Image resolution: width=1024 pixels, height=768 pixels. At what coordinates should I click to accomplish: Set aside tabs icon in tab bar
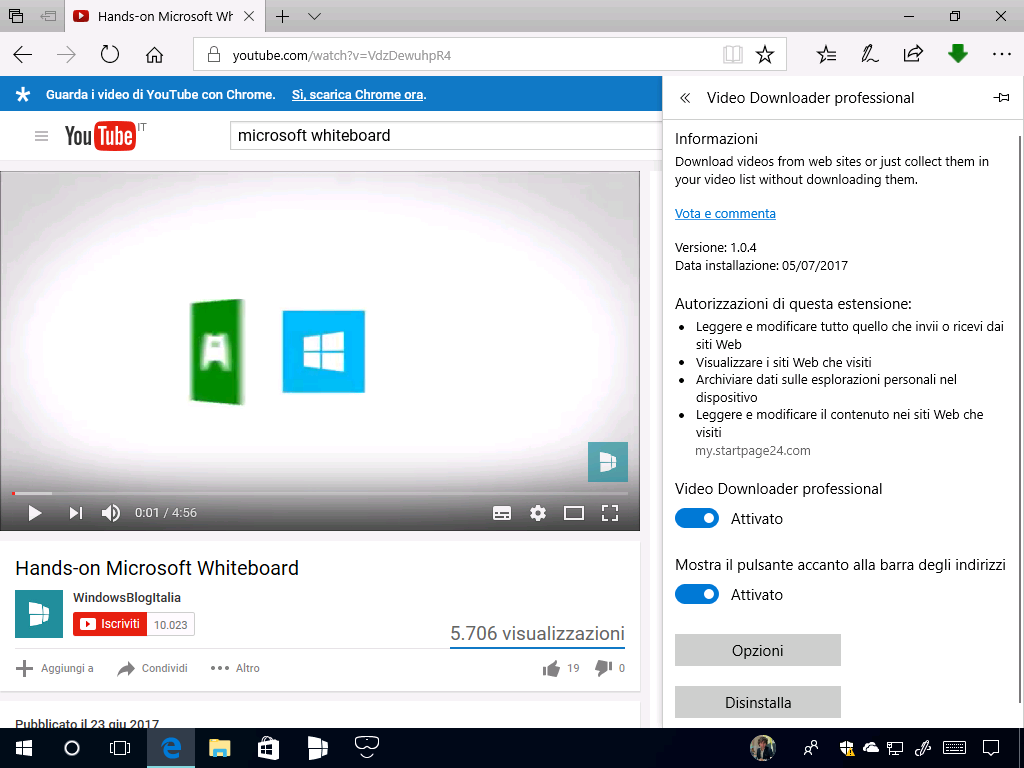tap(48, 16)
